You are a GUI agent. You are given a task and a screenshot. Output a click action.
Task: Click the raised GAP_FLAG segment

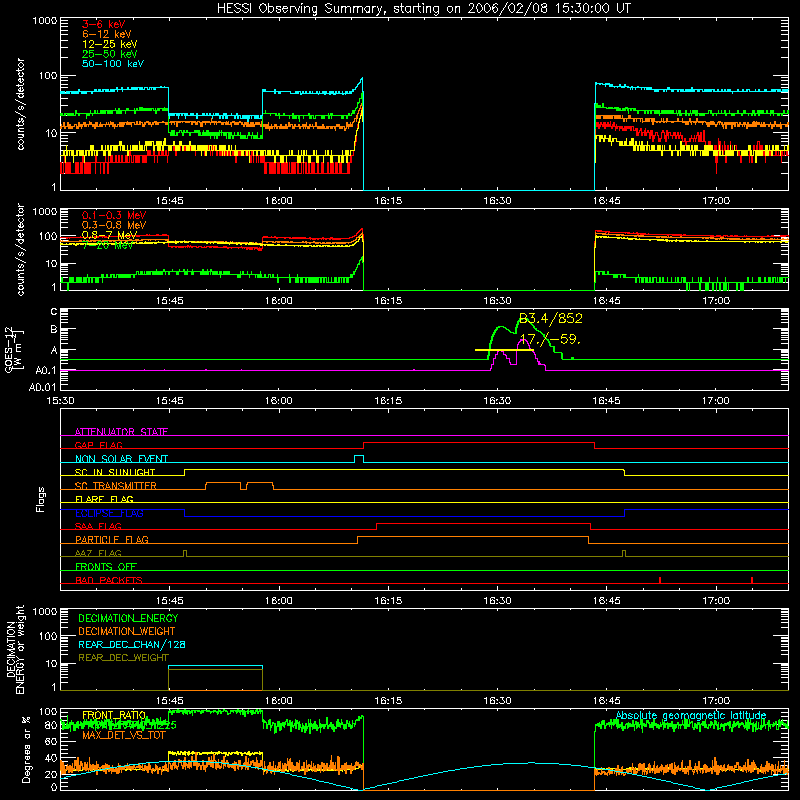(479, 443)
